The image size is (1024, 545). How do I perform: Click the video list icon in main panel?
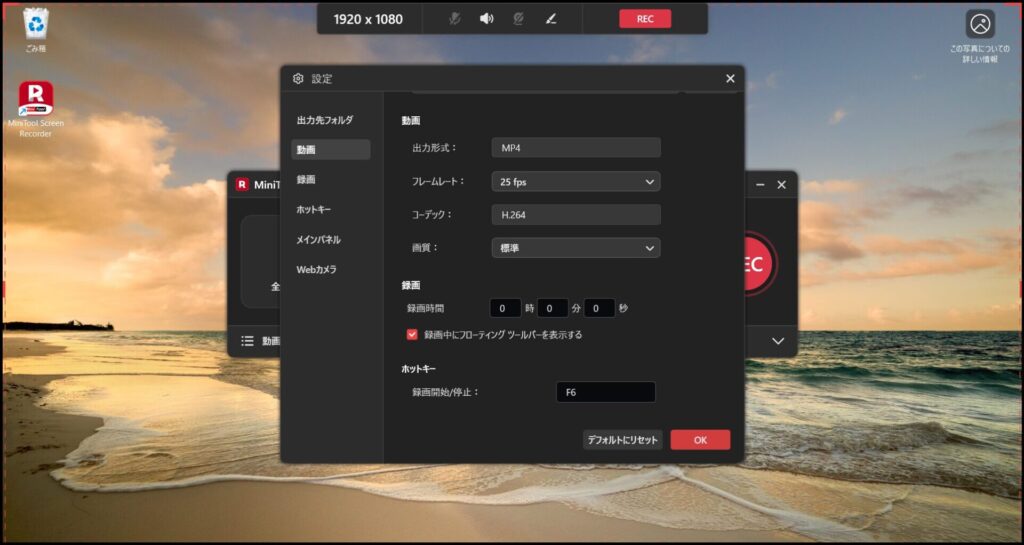point(247,341)
